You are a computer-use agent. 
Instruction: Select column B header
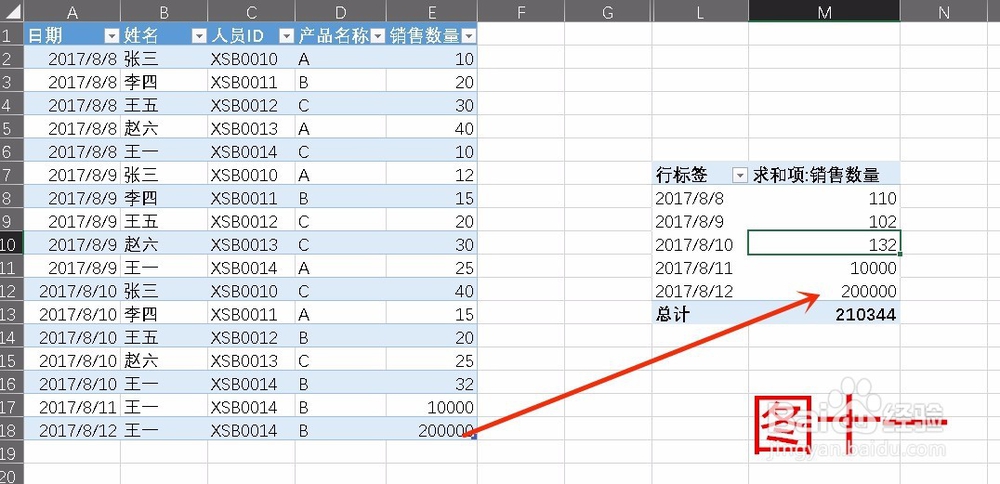[x=164, y=11]
